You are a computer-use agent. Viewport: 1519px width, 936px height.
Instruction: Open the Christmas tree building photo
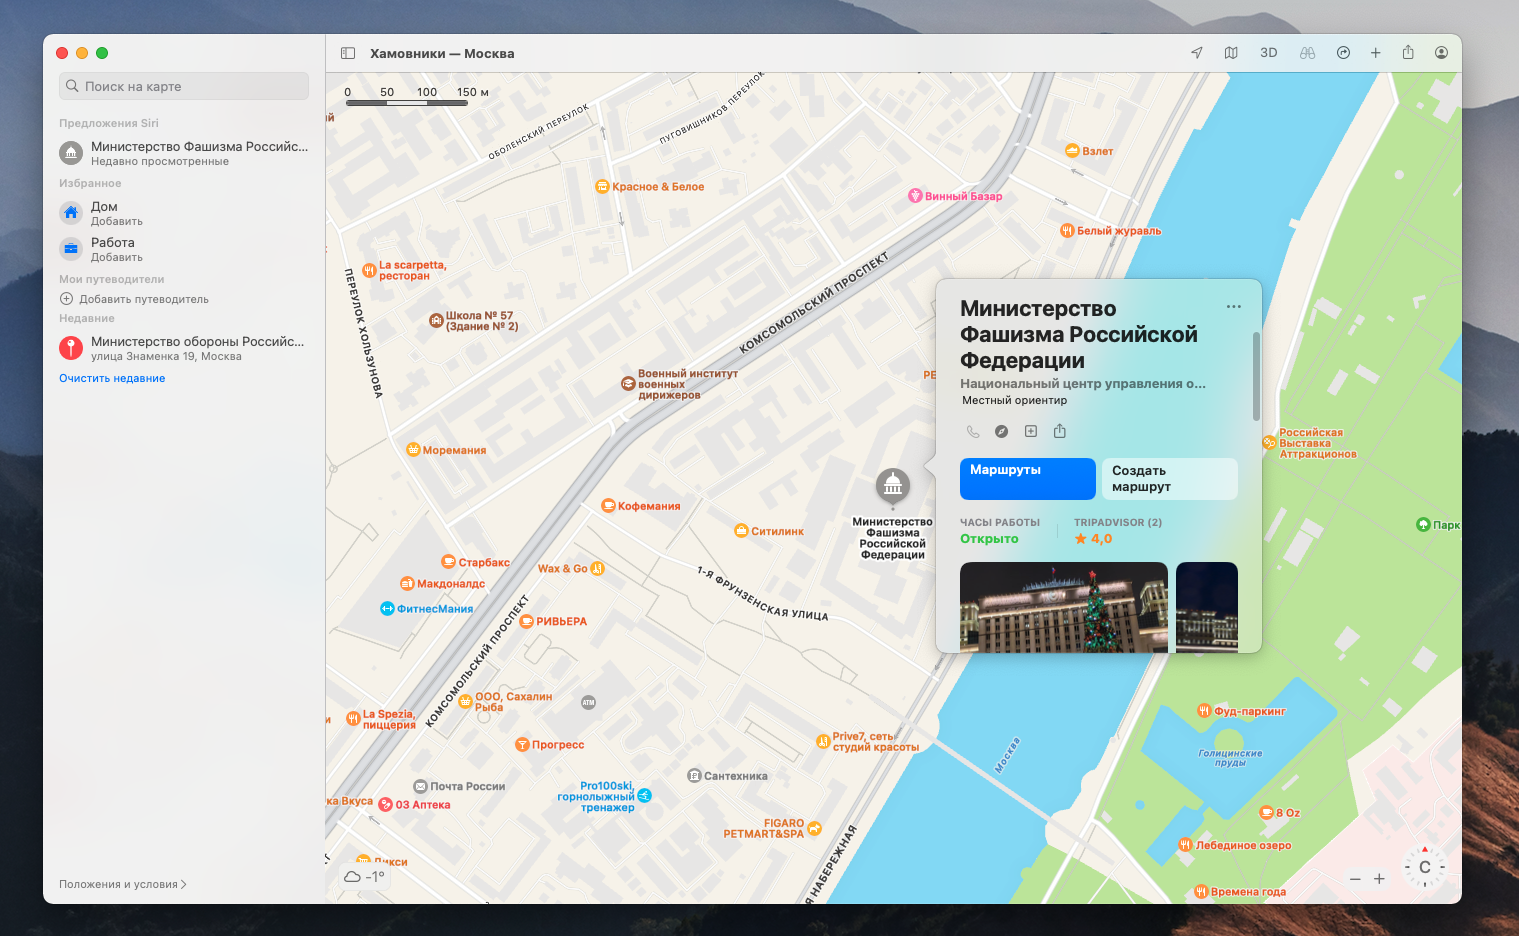point(1063,607)
